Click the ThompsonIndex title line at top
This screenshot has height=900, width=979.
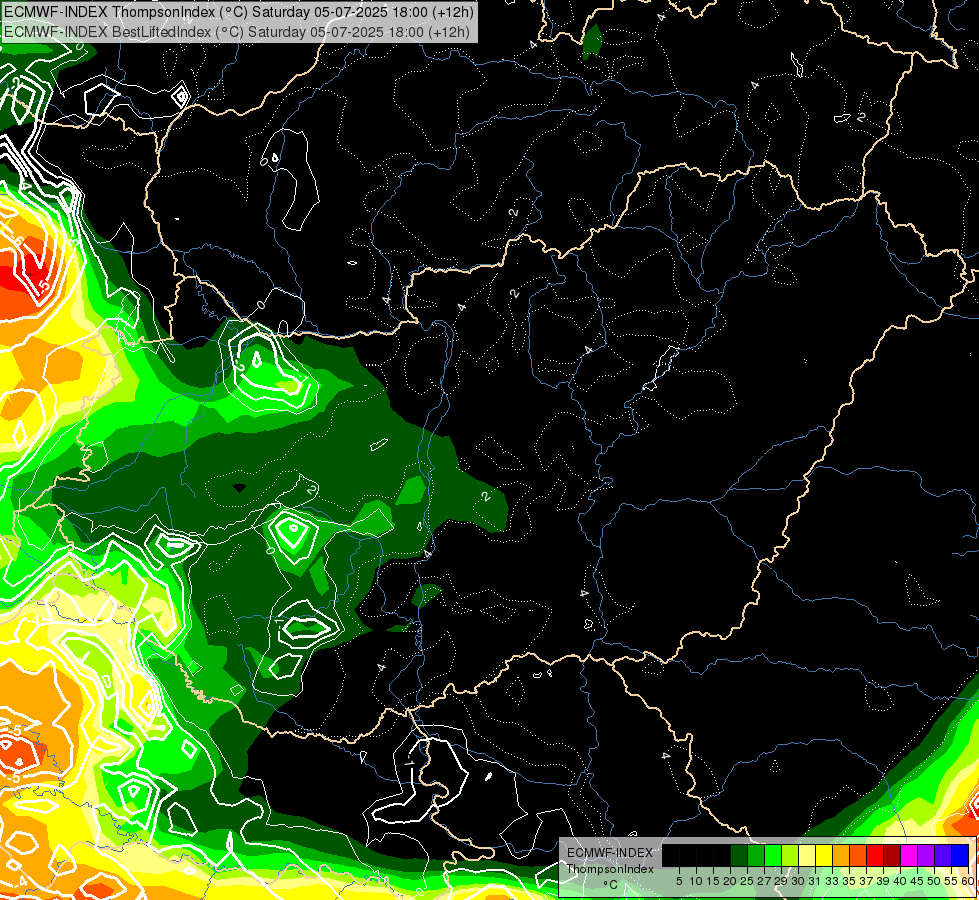[238, 12]
